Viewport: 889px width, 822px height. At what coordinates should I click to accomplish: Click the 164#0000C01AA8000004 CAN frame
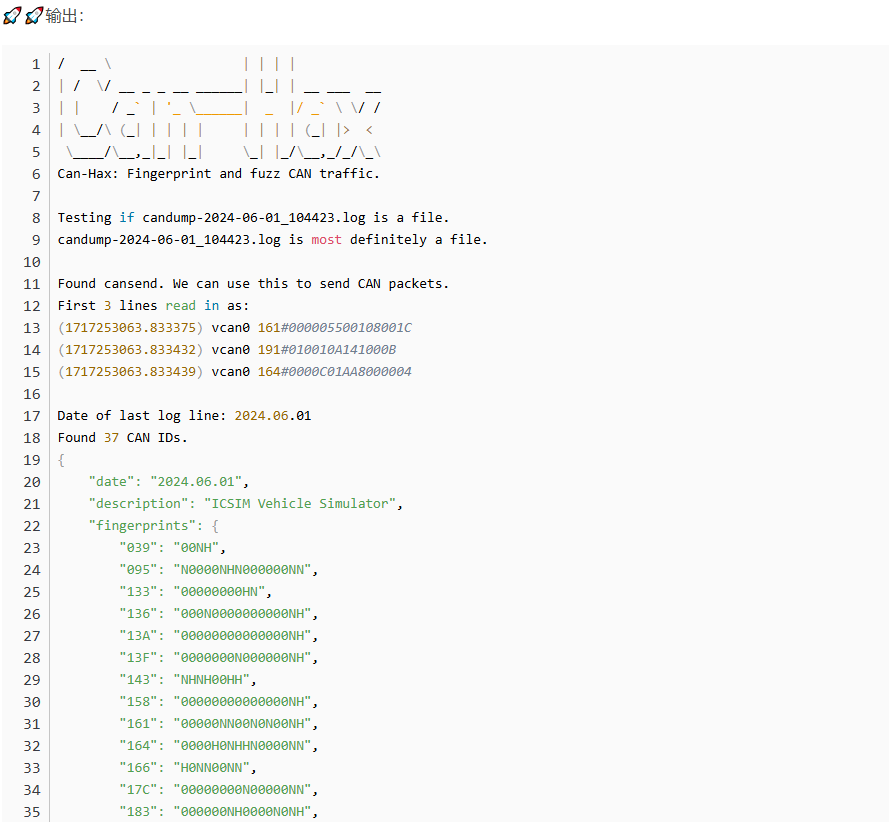coord(334,371)
